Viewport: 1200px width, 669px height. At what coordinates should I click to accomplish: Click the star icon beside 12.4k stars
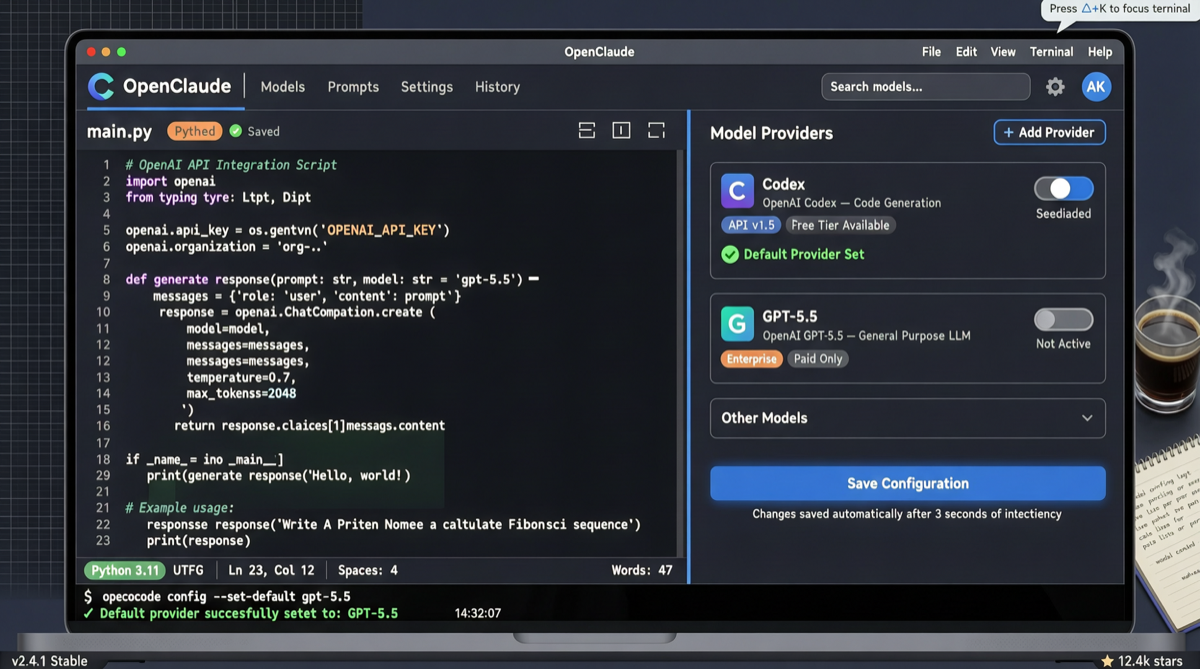(1107, 661)
